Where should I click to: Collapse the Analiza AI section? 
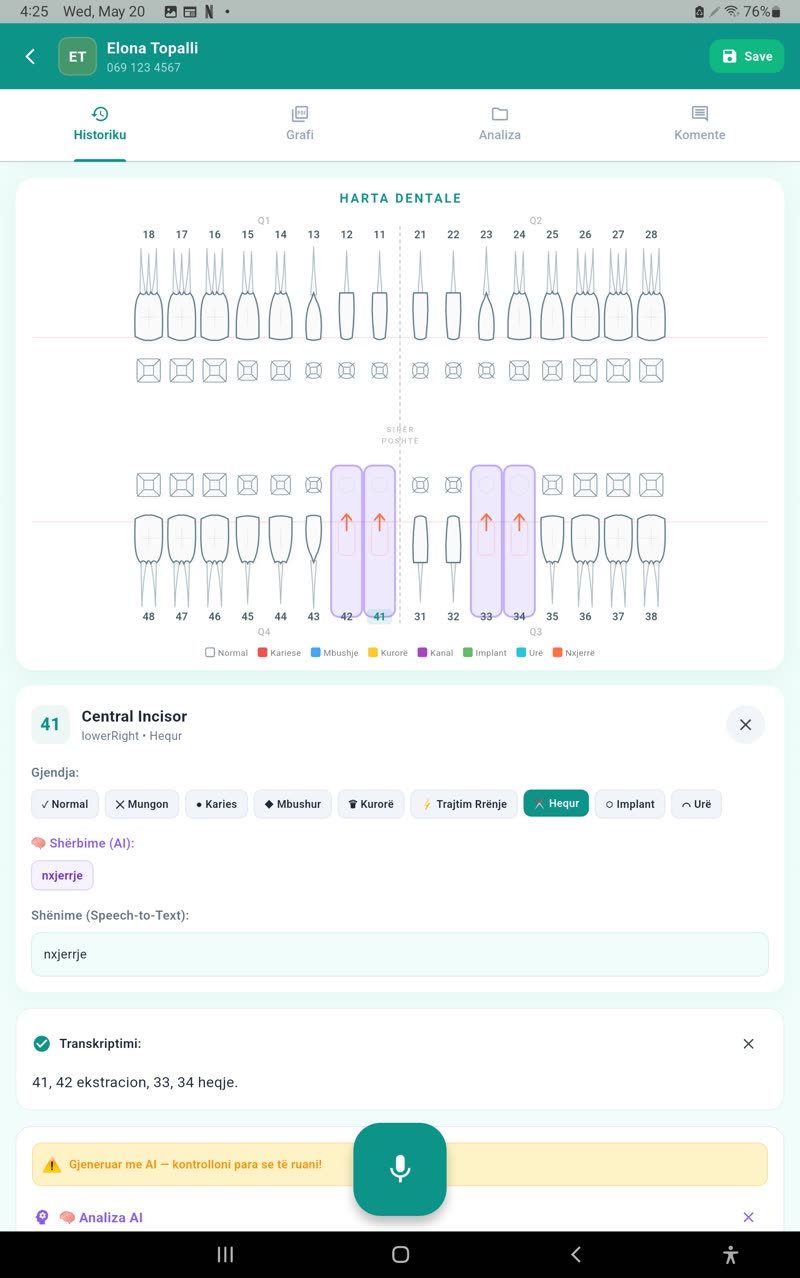click(748, 1217)
